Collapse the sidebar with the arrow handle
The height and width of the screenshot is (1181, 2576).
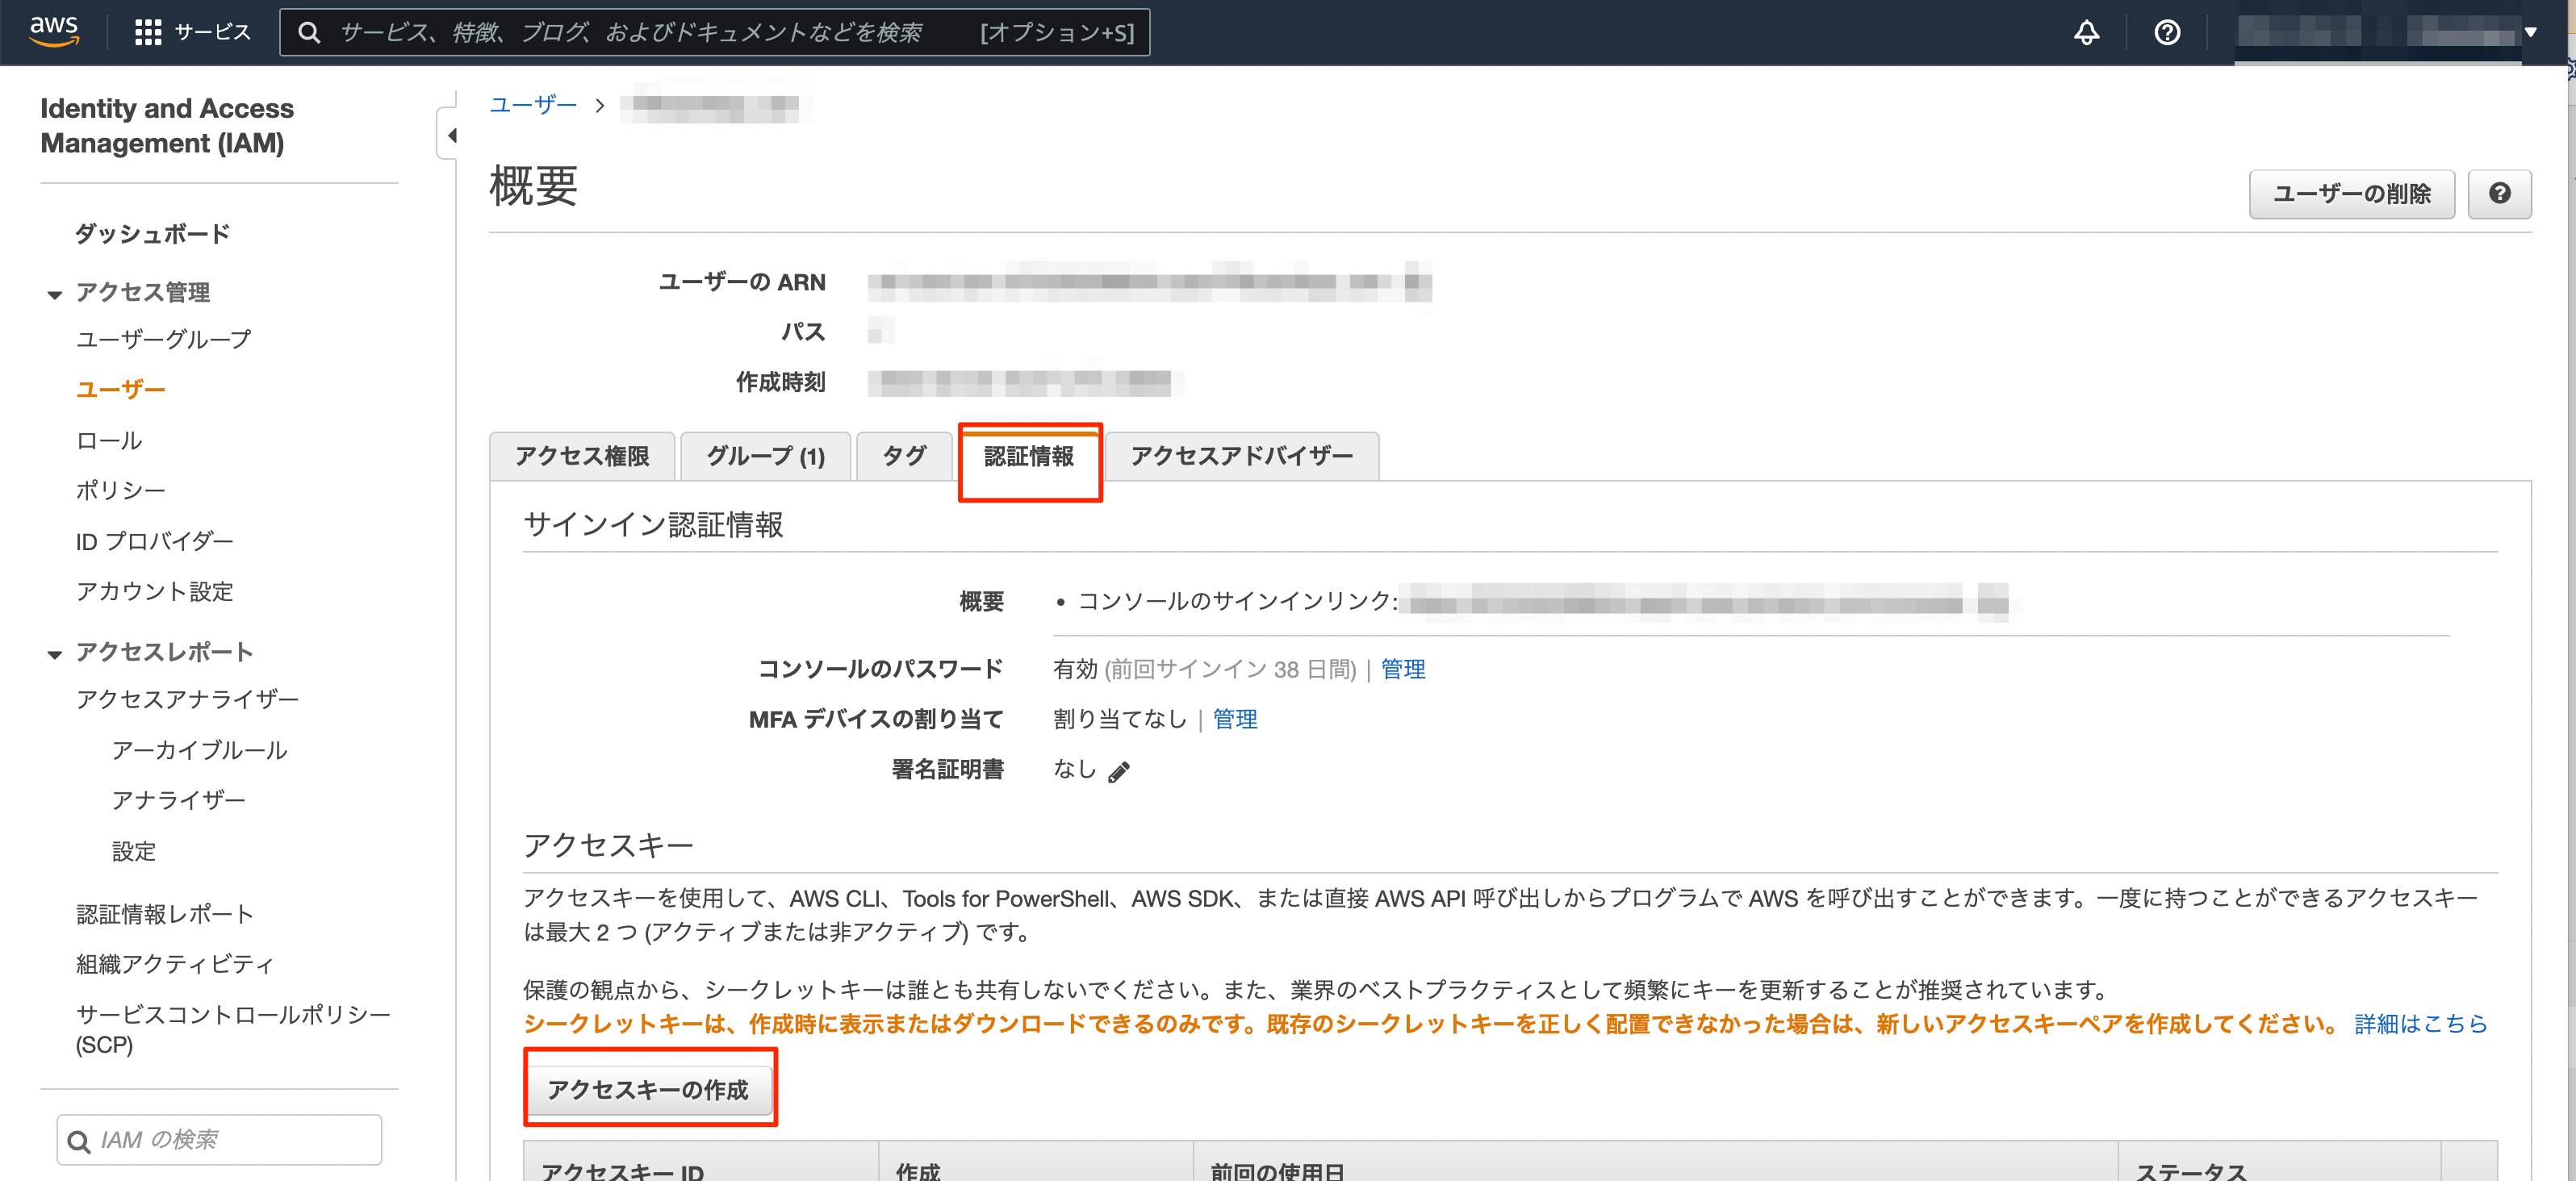451,135
